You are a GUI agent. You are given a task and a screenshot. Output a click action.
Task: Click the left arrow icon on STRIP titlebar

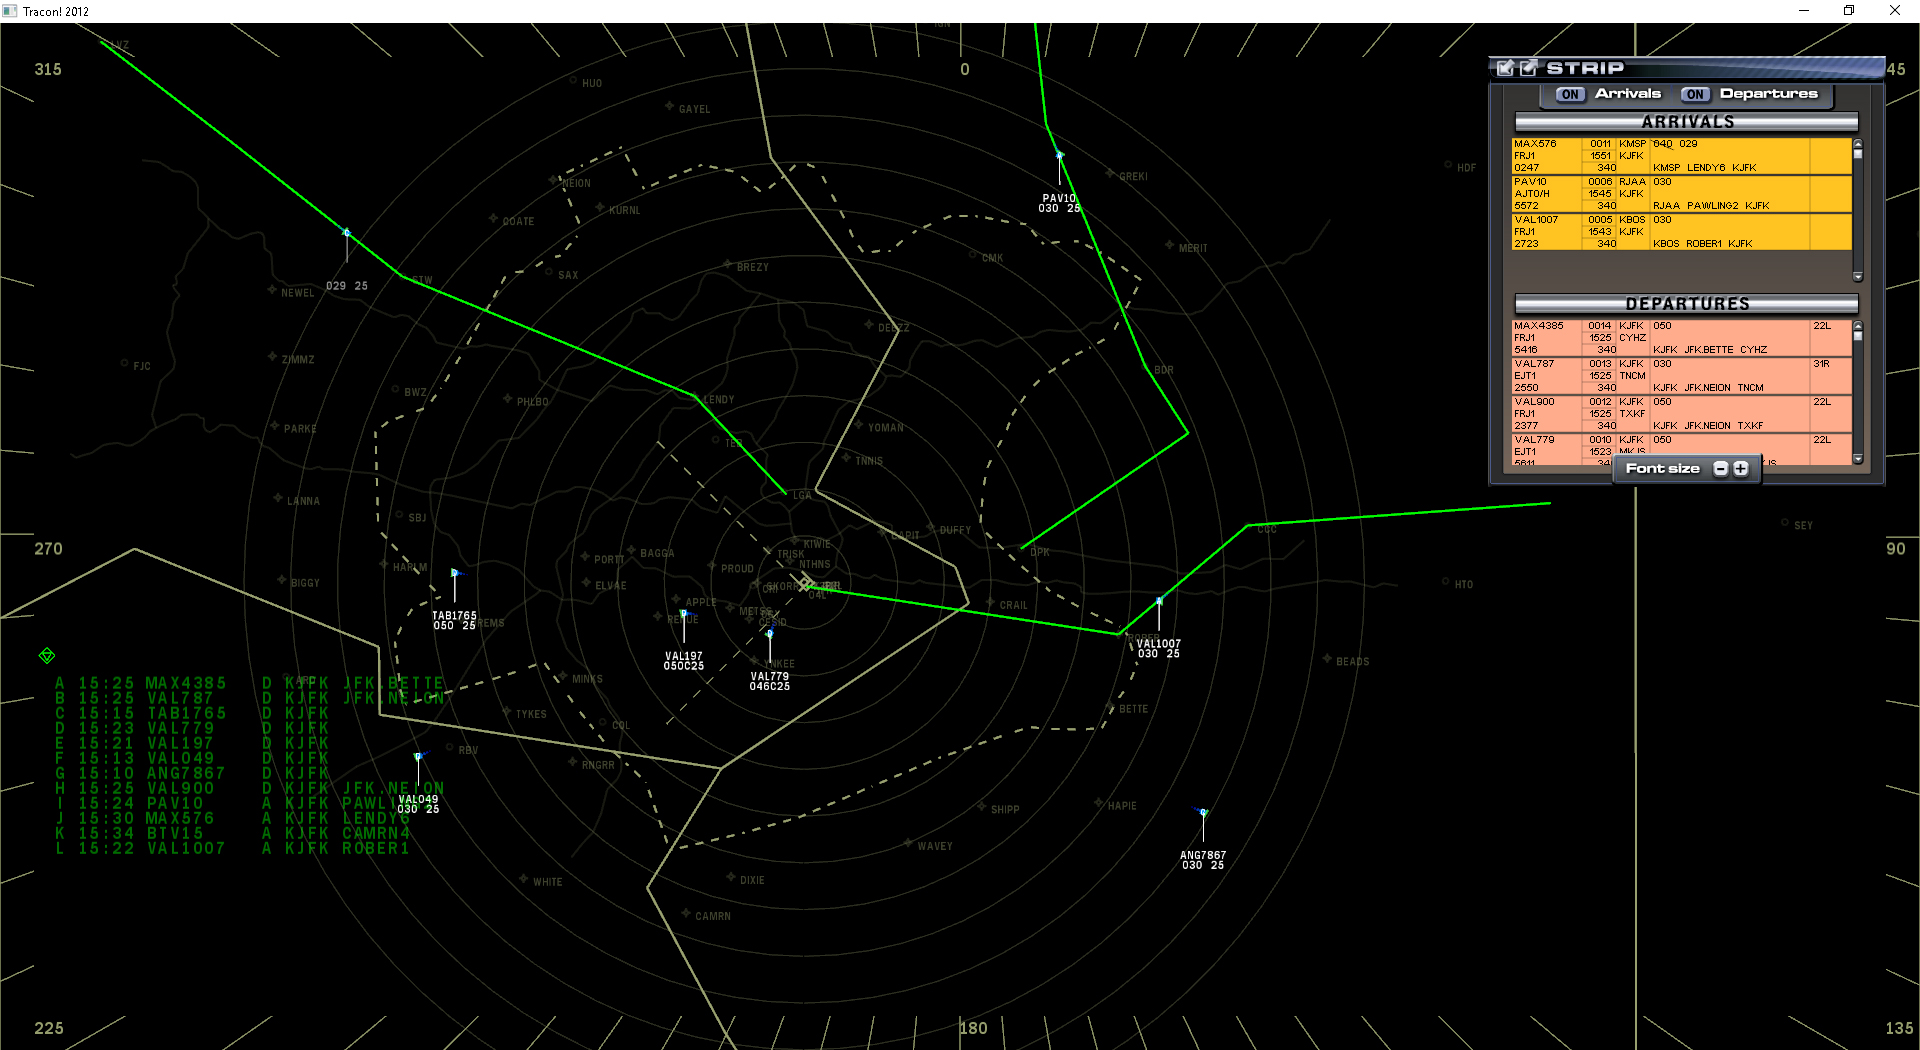tap(1506, 68)
